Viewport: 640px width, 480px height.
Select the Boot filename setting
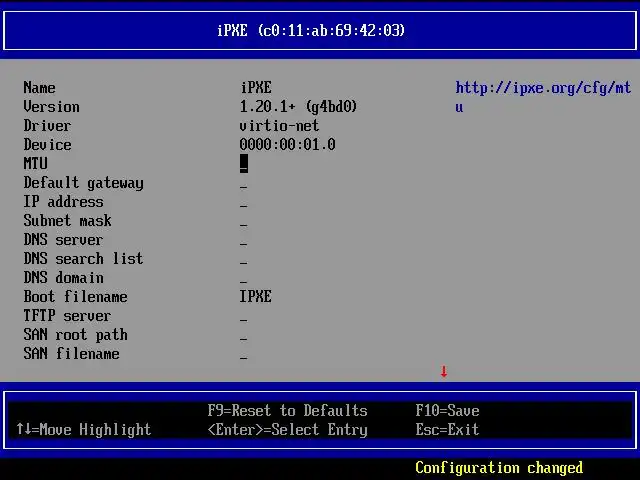pyautogui.click(x=75, y=297)
